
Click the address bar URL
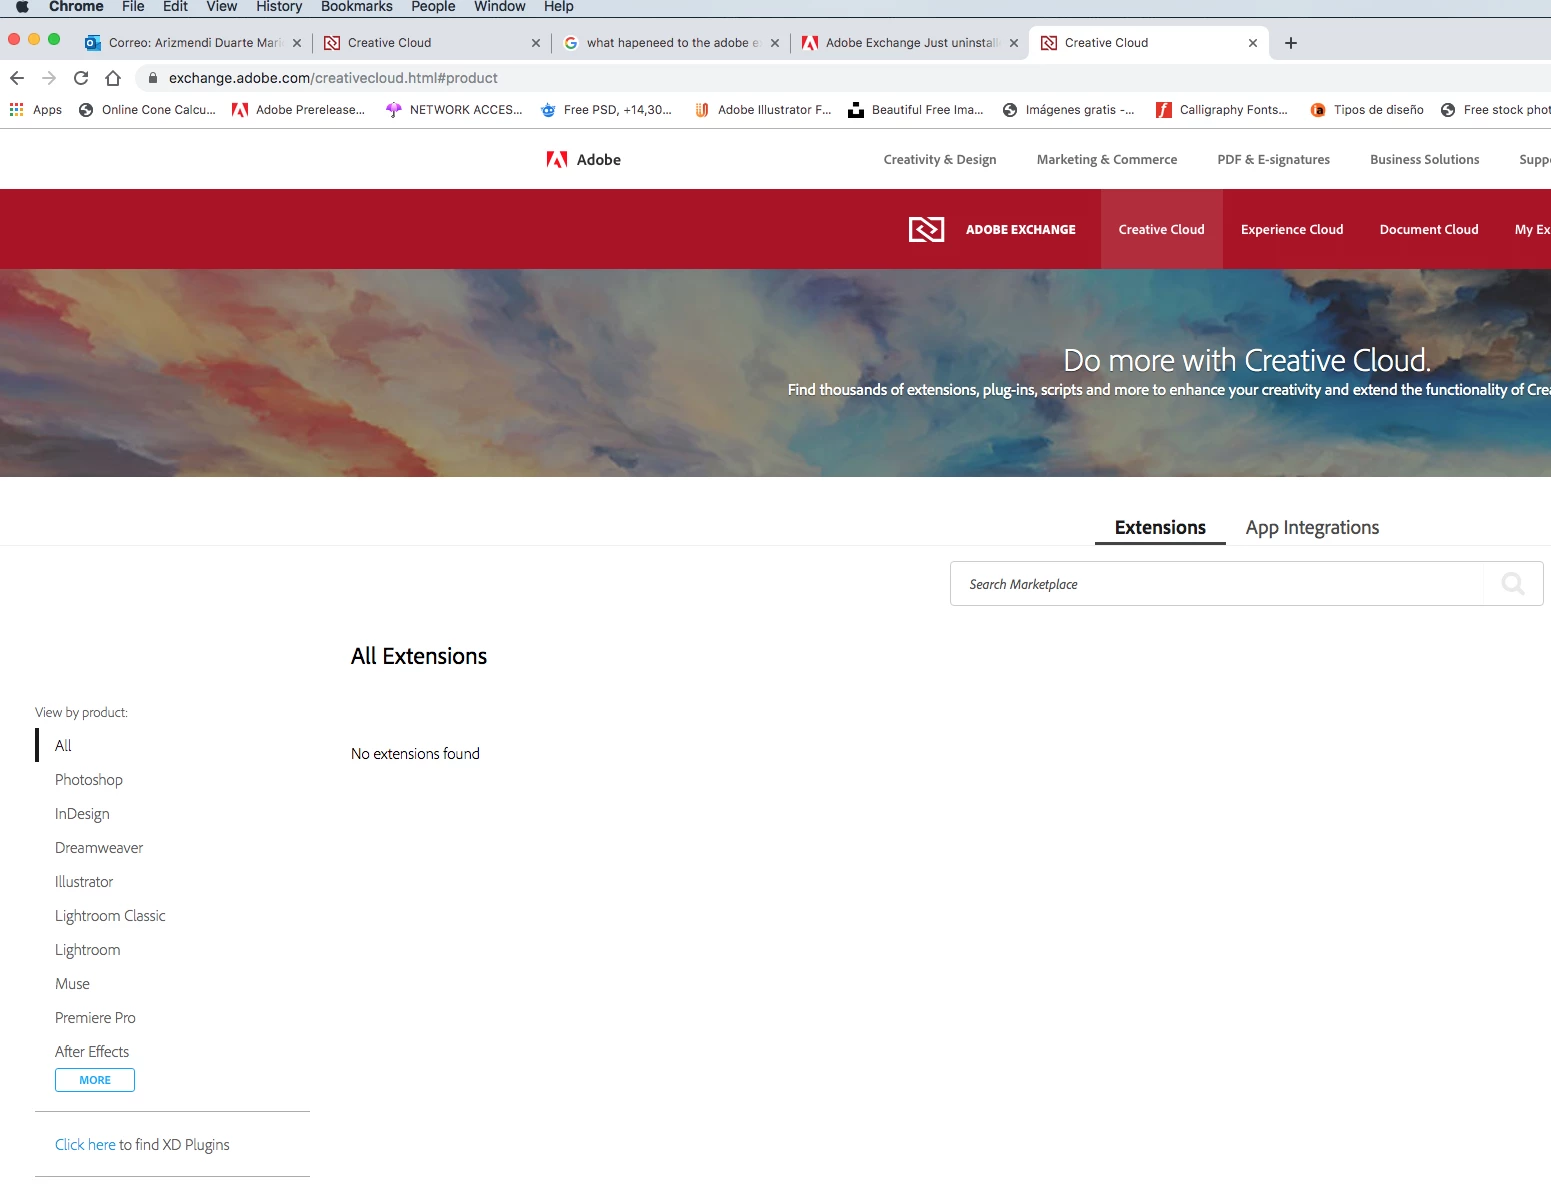click(333, 78)
